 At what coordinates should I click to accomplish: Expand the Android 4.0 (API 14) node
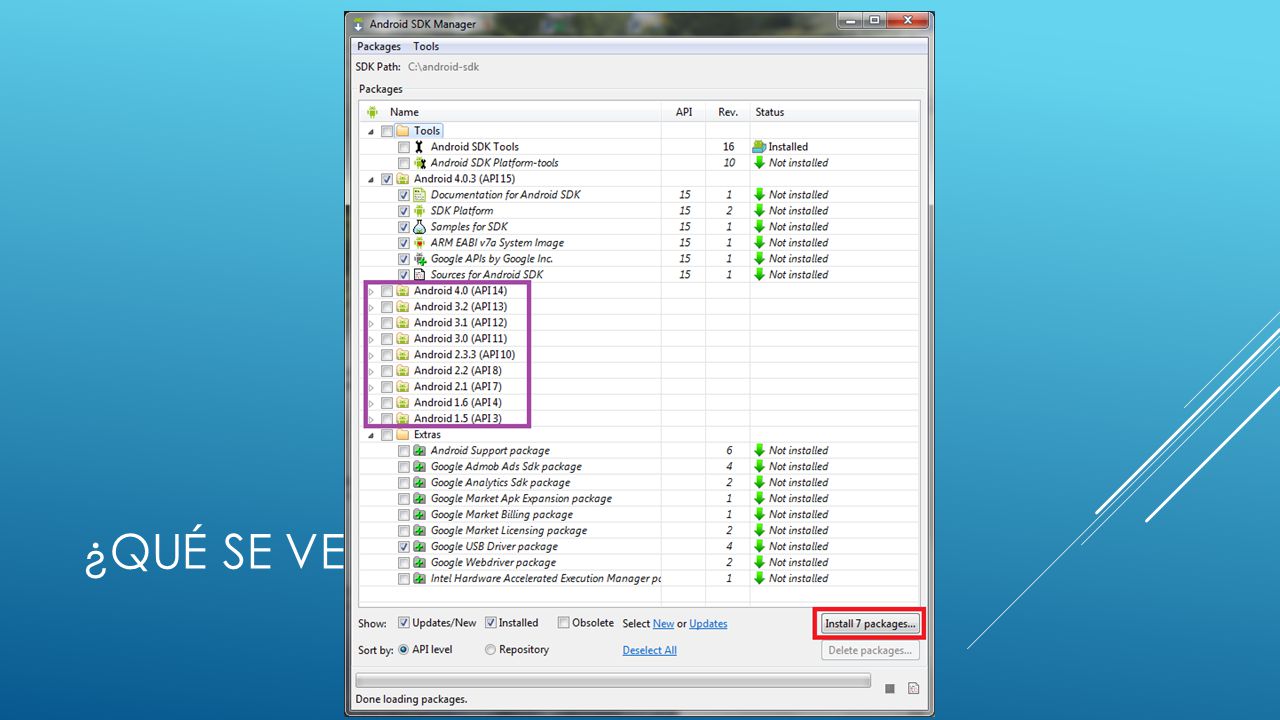pos(372,291)
